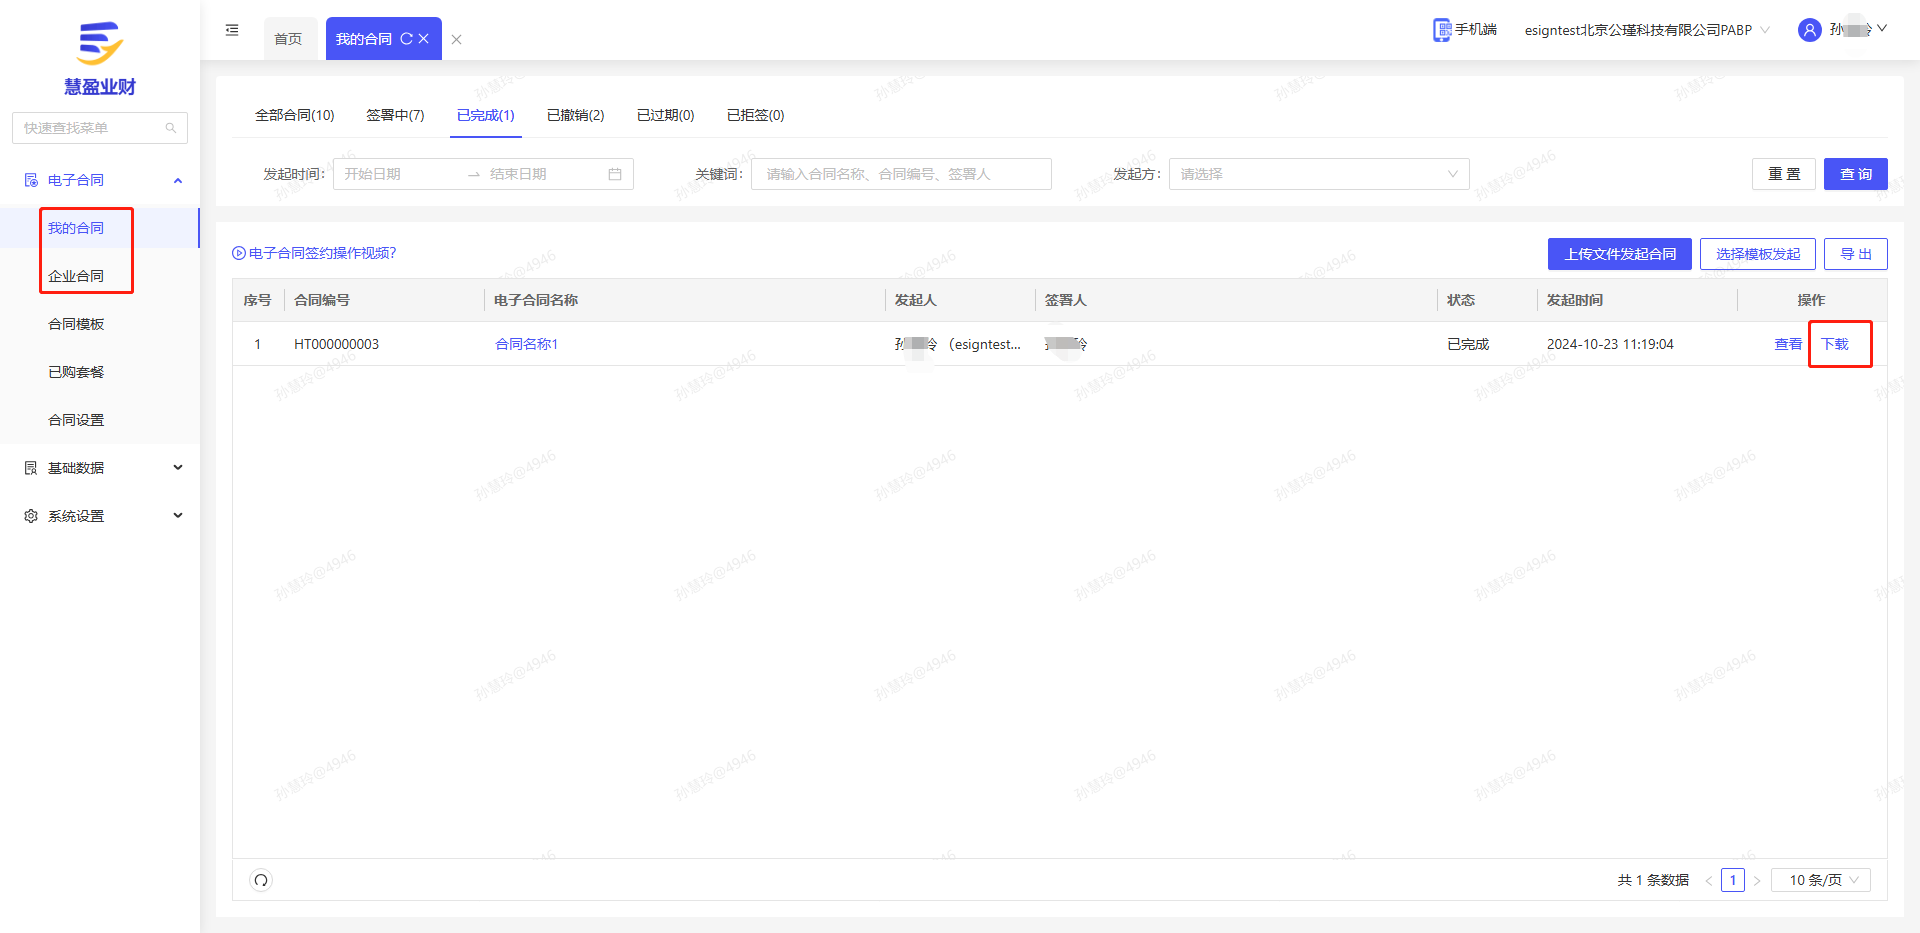Image resolution: width=1920 pixels, height=933 pixels.
Task: Click the table refresh icon at bottom left
Action: 261,880
